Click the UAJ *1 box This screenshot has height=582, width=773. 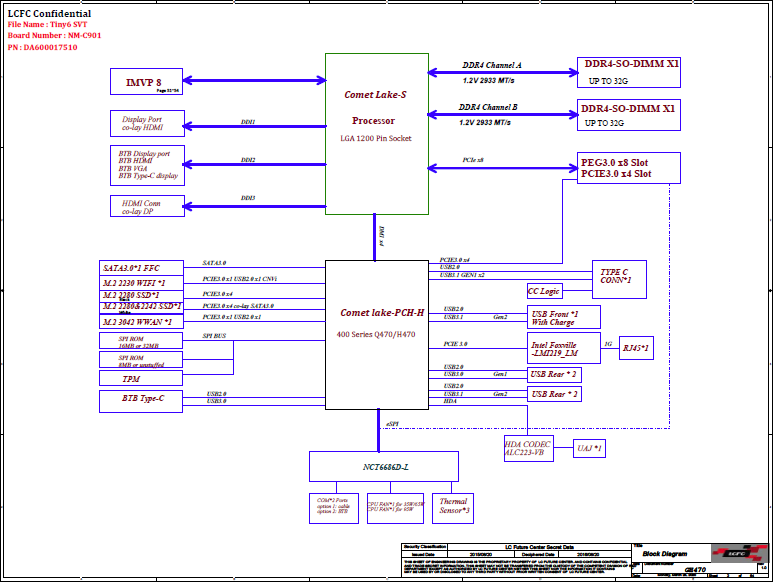coord(589,448)
